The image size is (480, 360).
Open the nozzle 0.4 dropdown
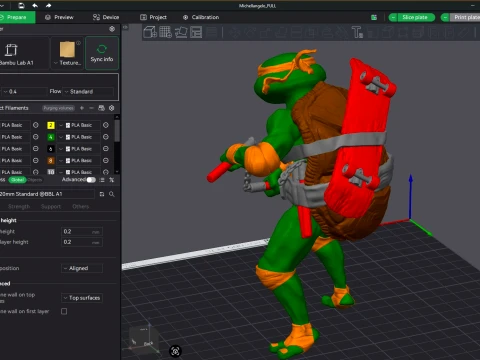tap(24, 91)
